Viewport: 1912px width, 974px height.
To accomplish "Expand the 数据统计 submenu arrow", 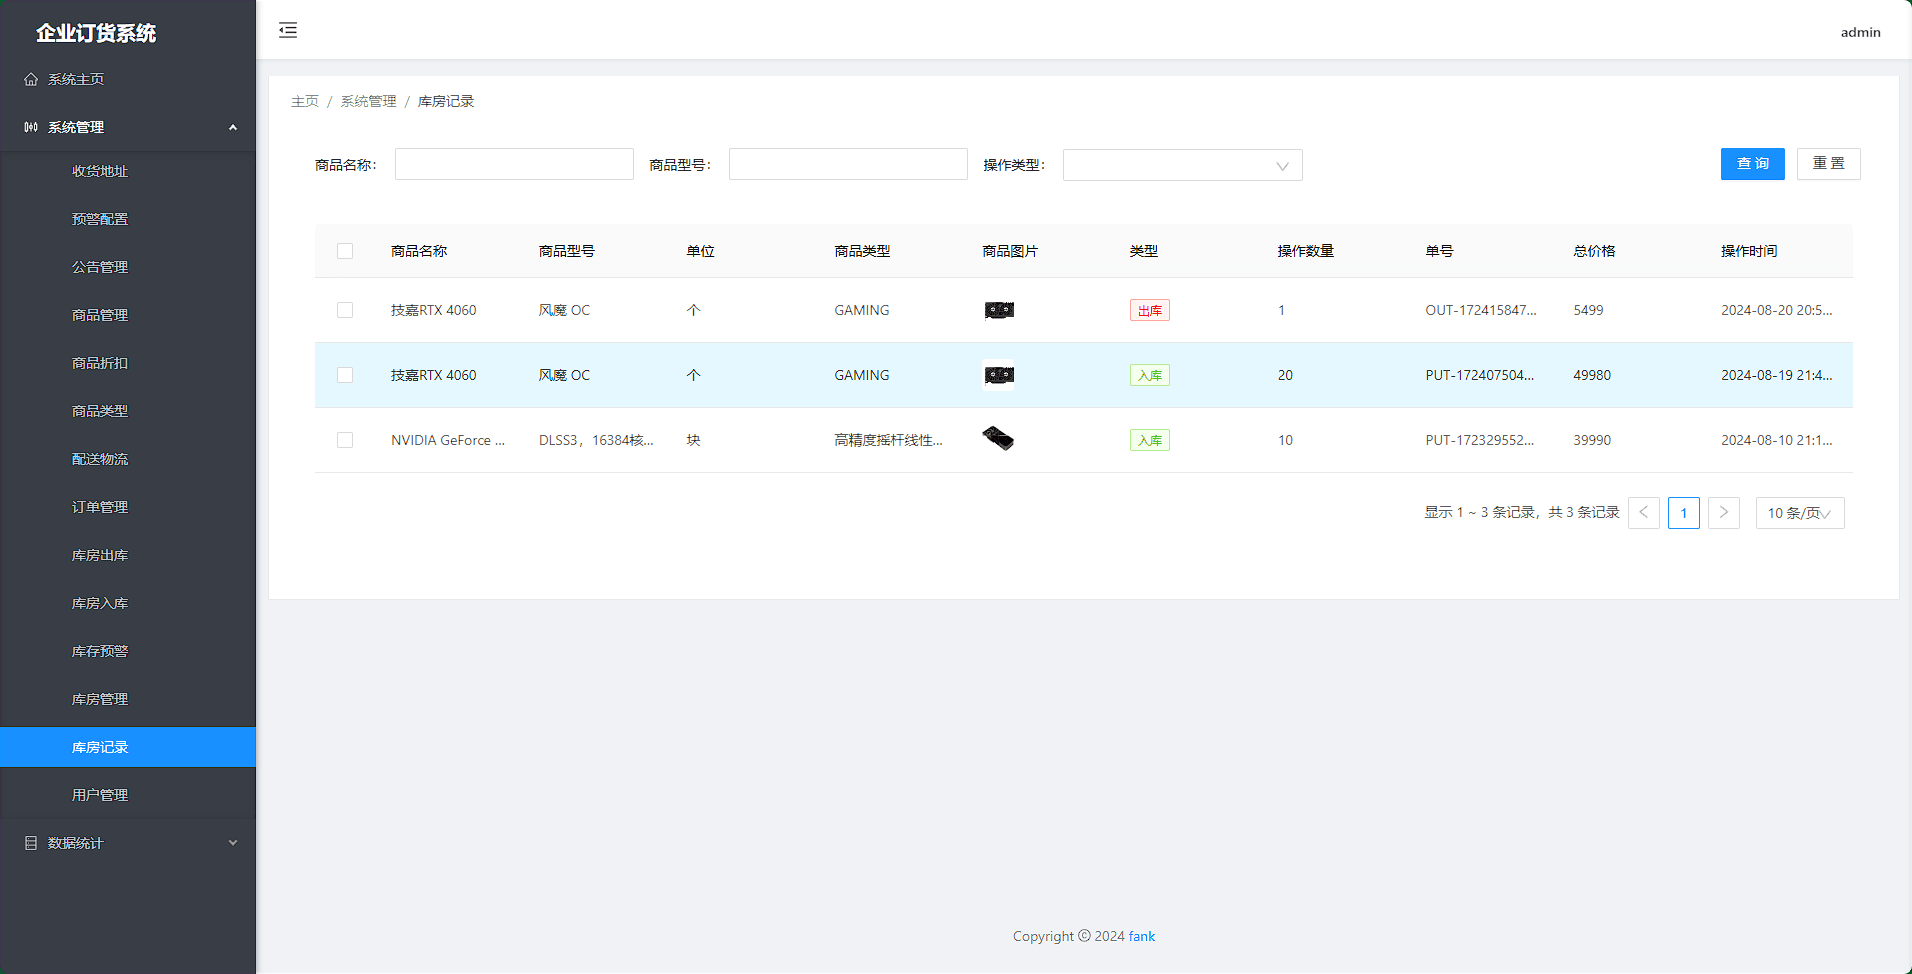I will pyautogui.click(x=233, y=843).
